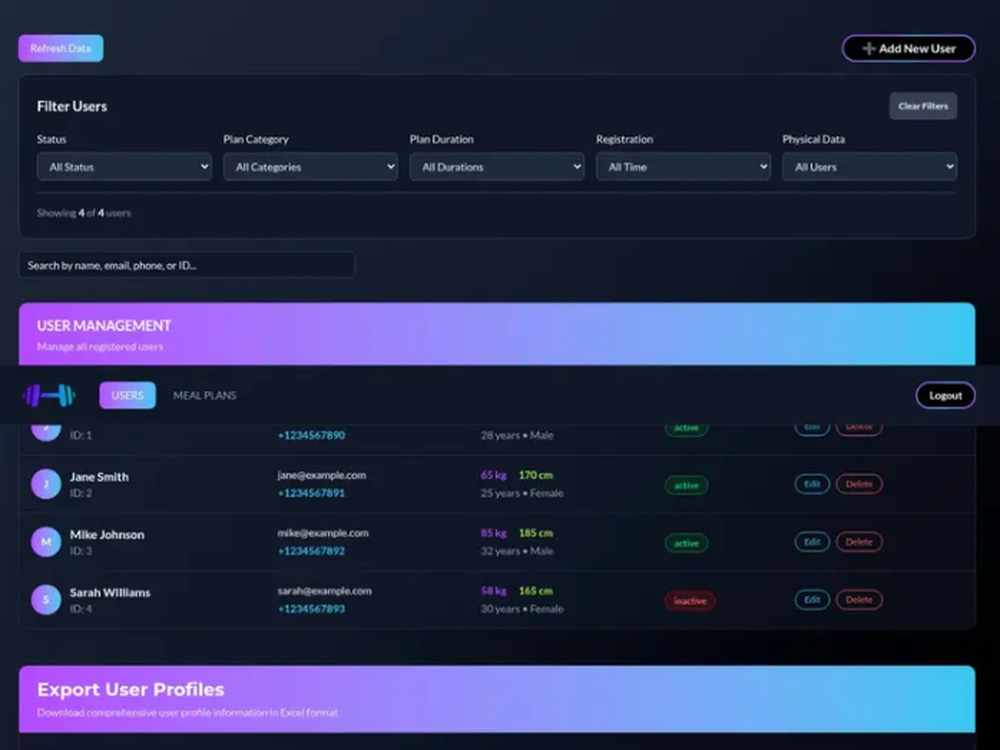Click jane@example.com email

pyautogui.click(x=321, y=475)
